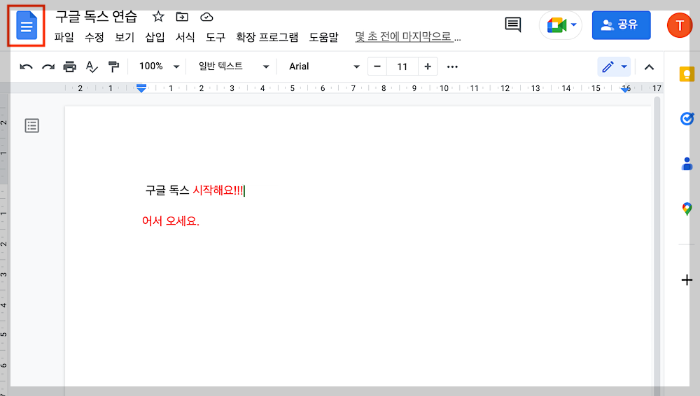Viewport: 700px width, 396px height.
Task: Show the document outline icon
Action: 32,126
